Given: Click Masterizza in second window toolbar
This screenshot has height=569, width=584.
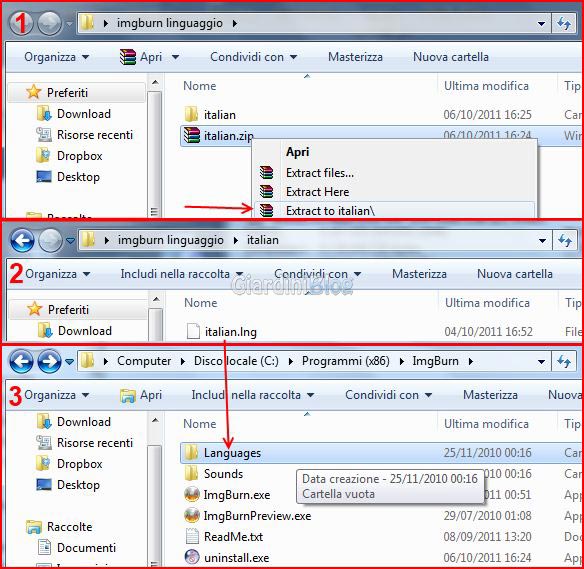Looking at the screenshot, I should 419,274.
